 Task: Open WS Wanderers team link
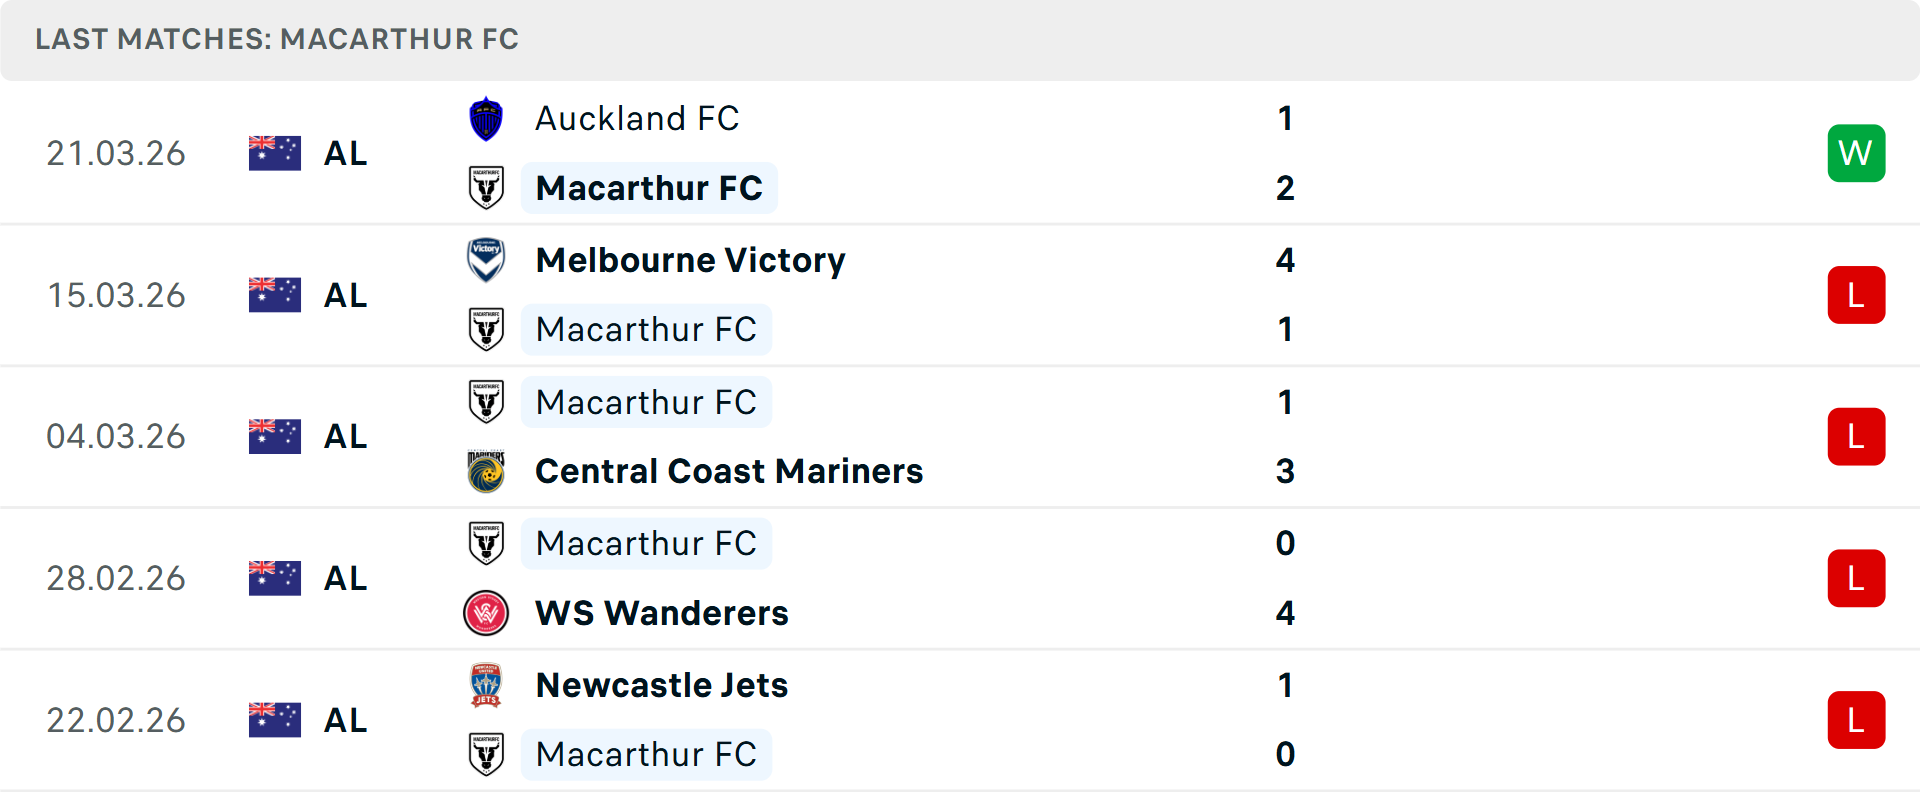tap(662, 613)
